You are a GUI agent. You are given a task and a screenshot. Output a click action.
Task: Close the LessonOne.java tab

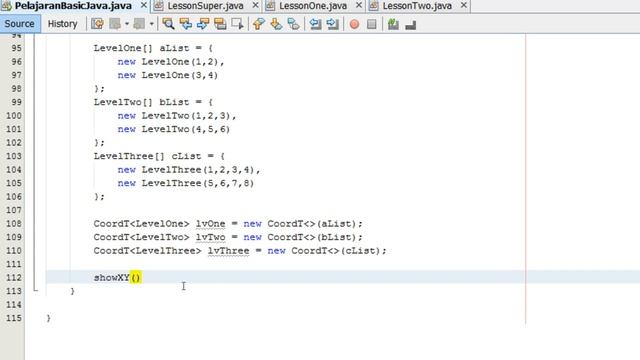pyautogui.click(x=358, y=5)
